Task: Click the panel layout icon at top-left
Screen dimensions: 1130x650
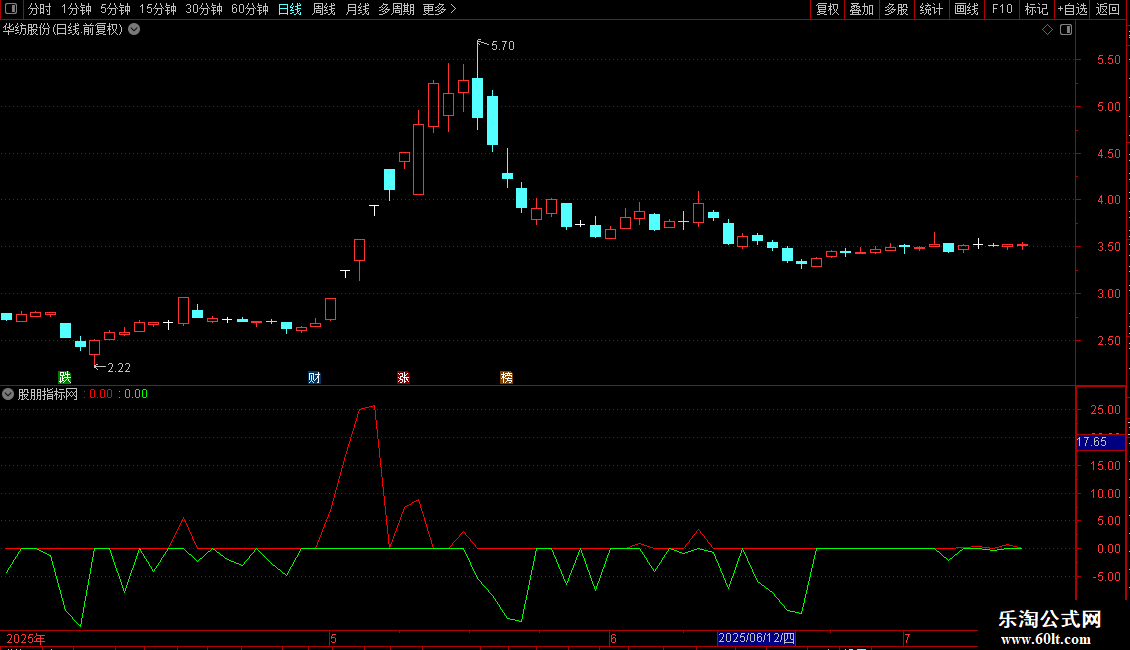Action: tap(11, 9)
